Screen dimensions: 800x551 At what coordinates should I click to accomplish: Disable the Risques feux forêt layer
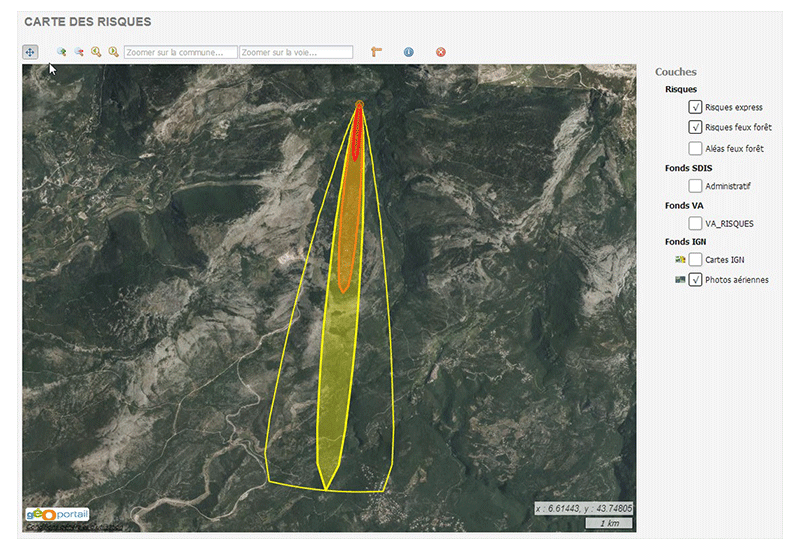(x=695, y=127)
